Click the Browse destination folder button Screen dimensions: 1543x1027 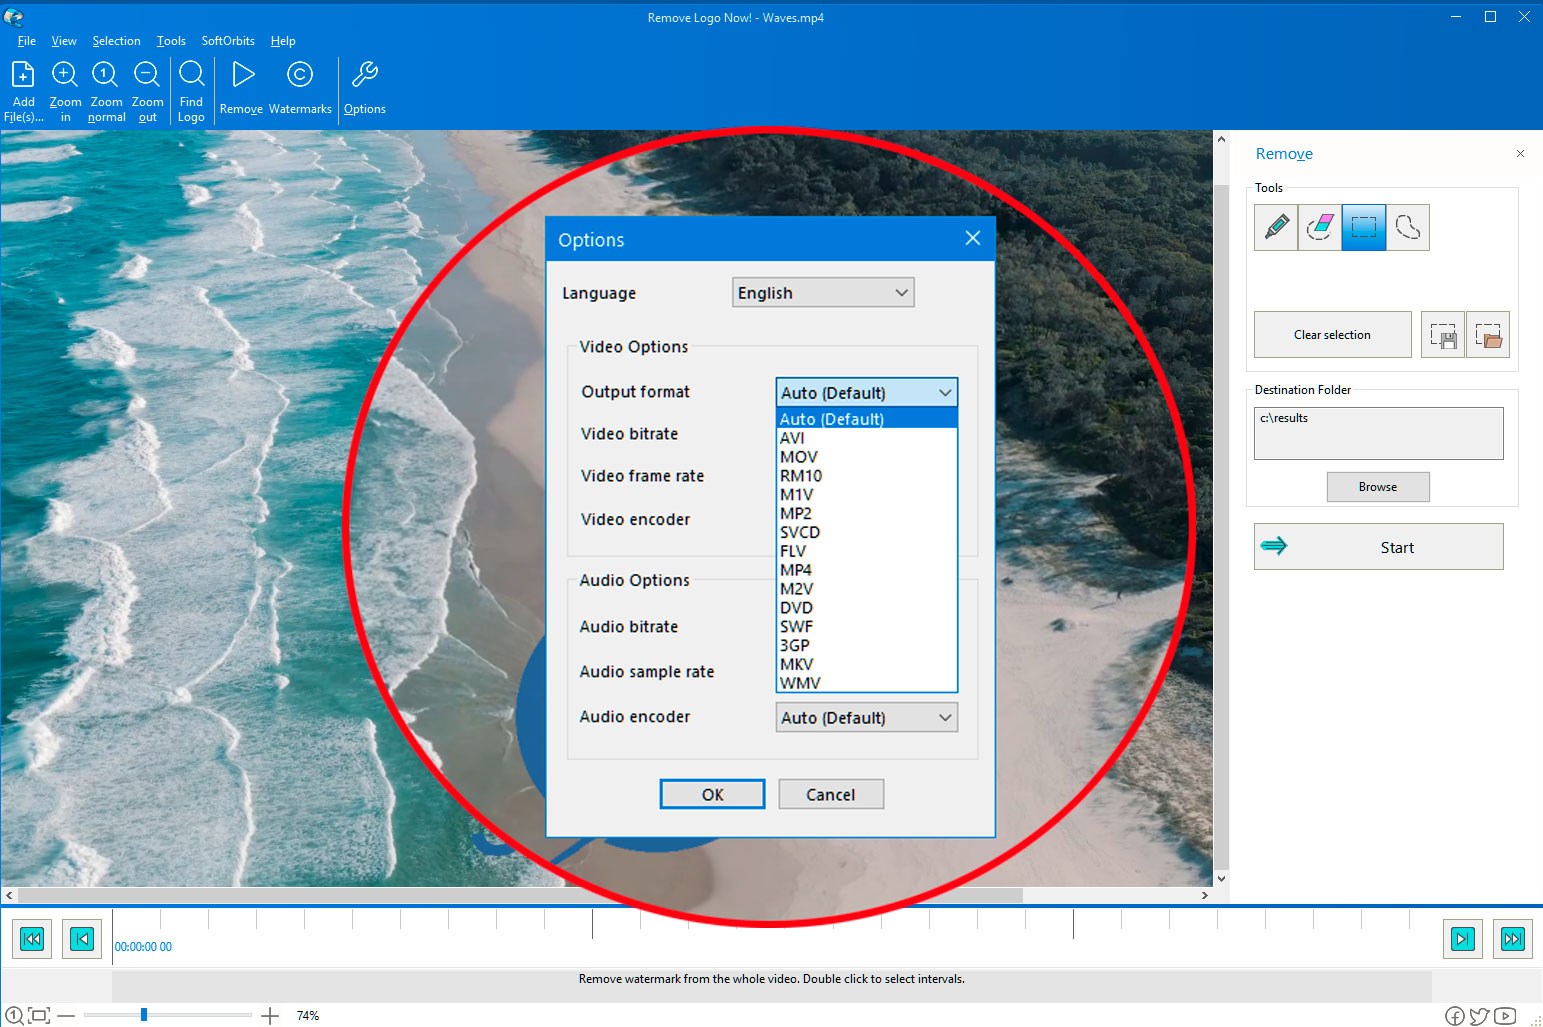click(x=1378, y=487)
